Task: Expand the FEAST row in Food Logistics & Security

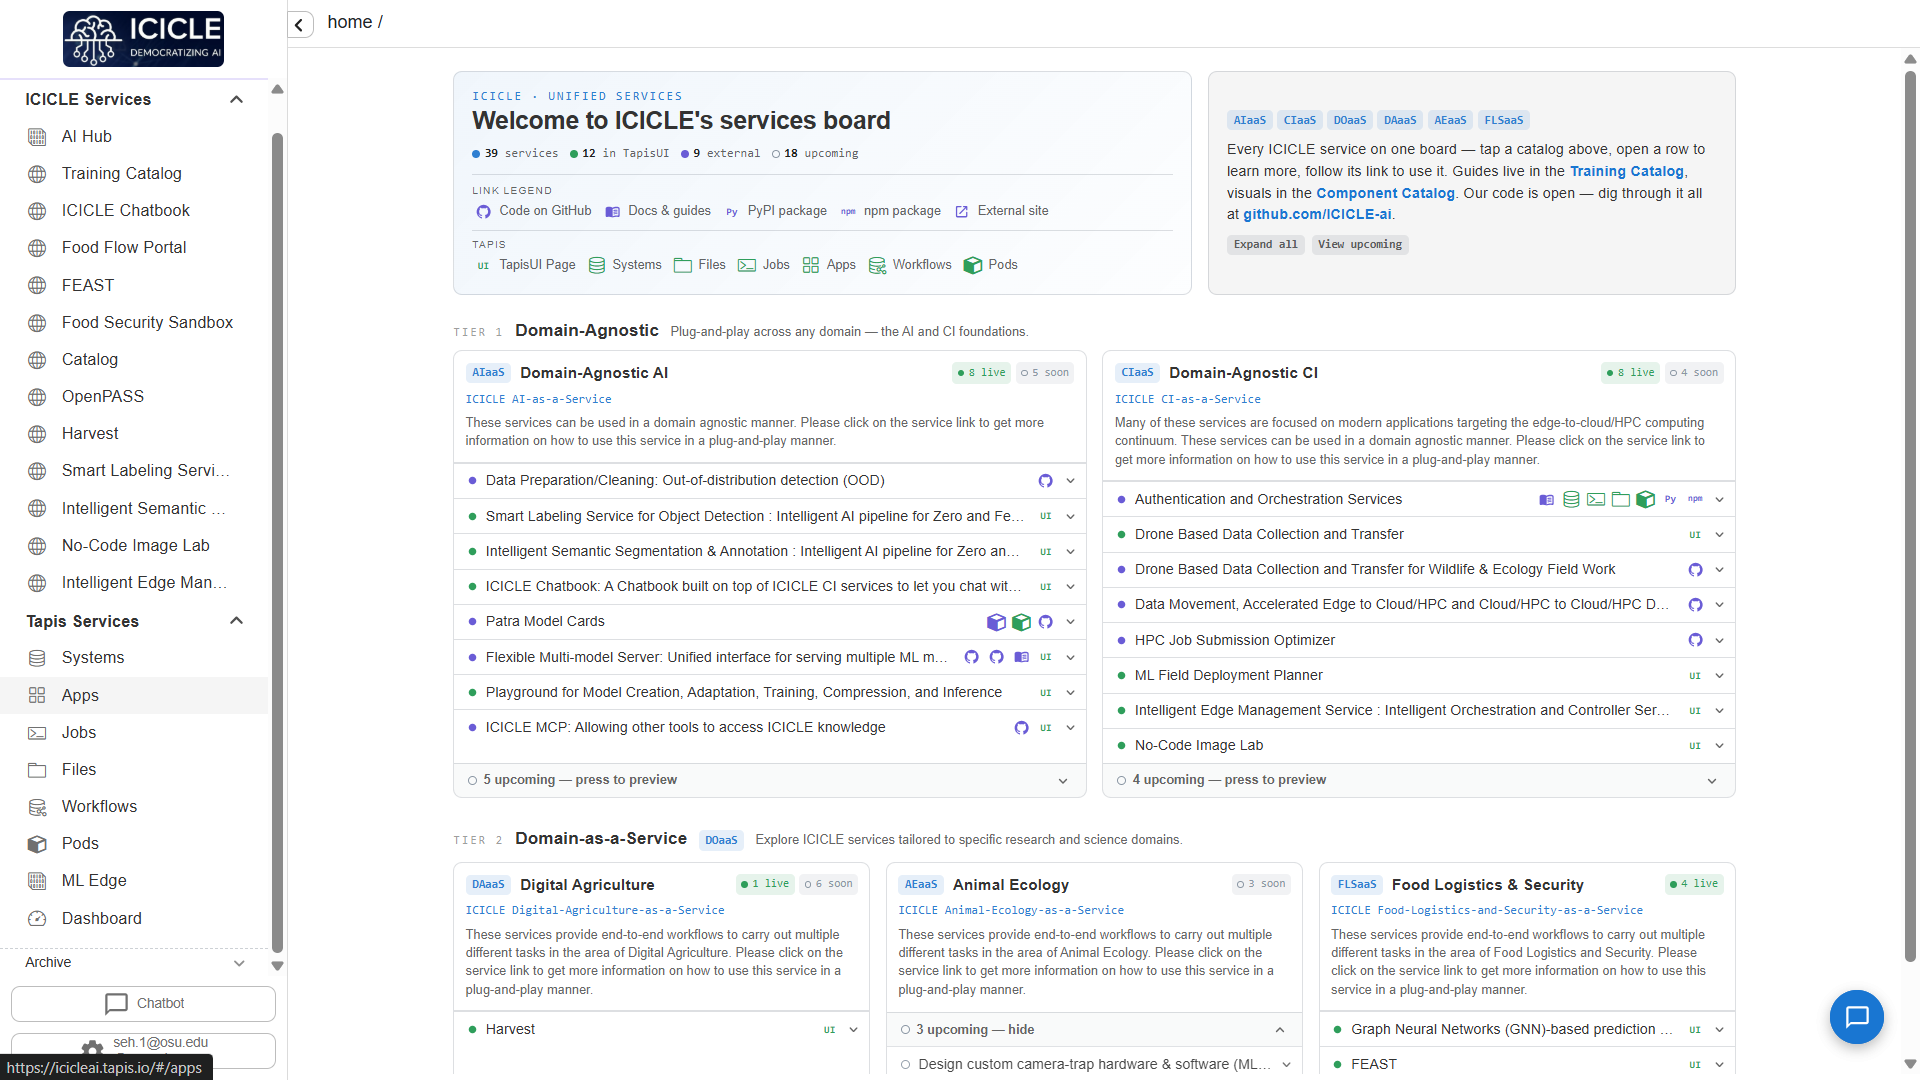Action: coord(1720,1065)
